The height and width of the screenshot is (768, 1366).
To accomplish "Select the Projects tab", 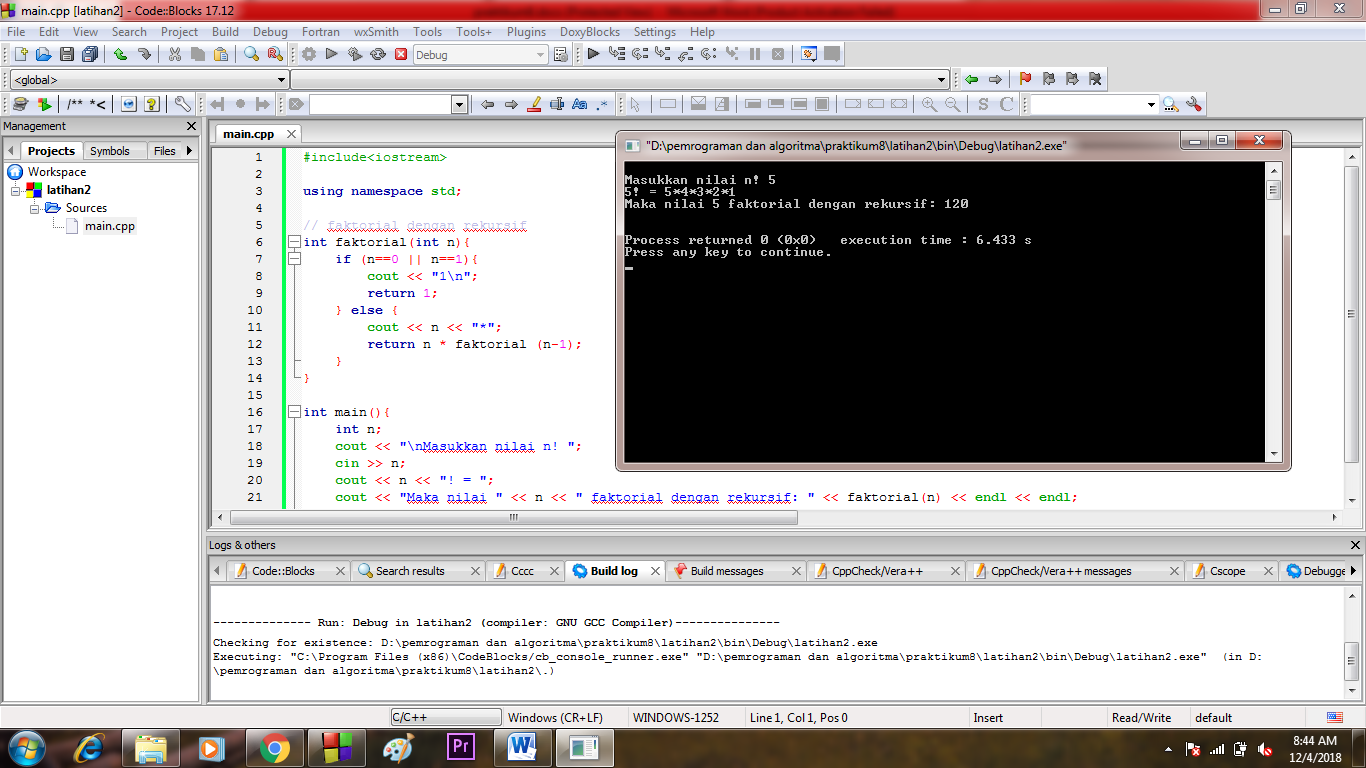I will coord(51,151).
